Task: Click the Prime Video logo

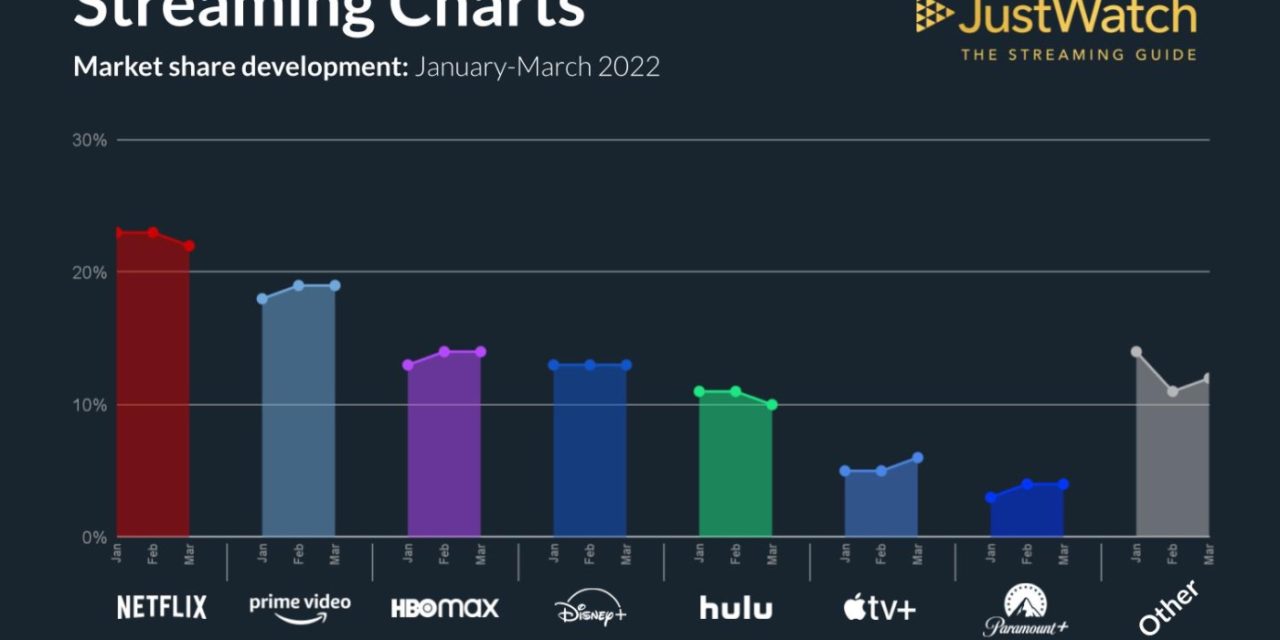Action: 300,607
